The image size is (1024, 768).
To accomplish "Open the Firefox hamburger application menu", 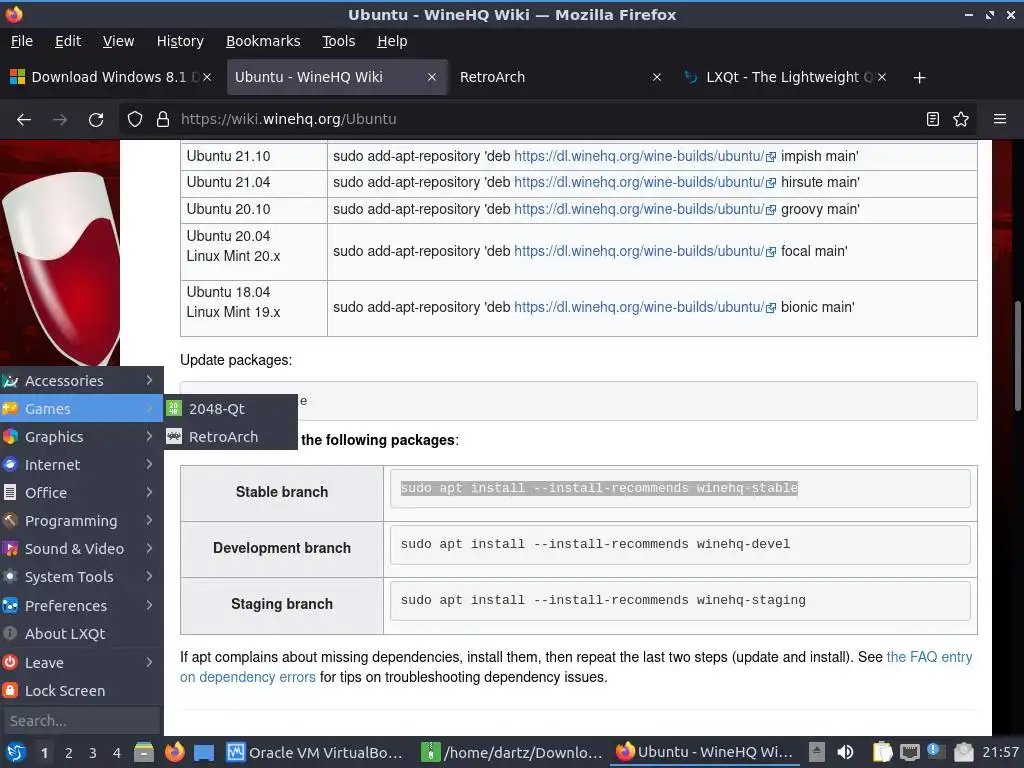I will coord(1000,120).
